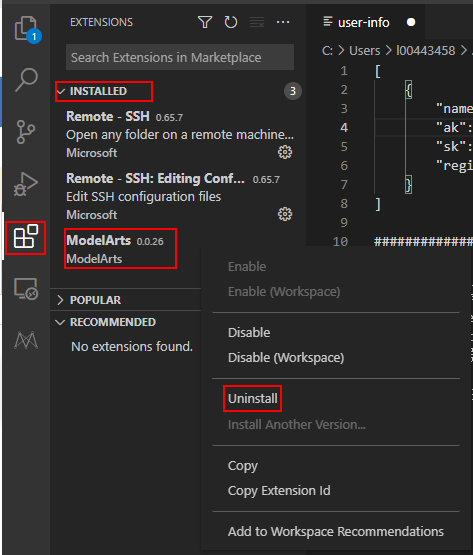Open the Search view icon
This screenshot has height=555, width=473.
tap(26, 80)
